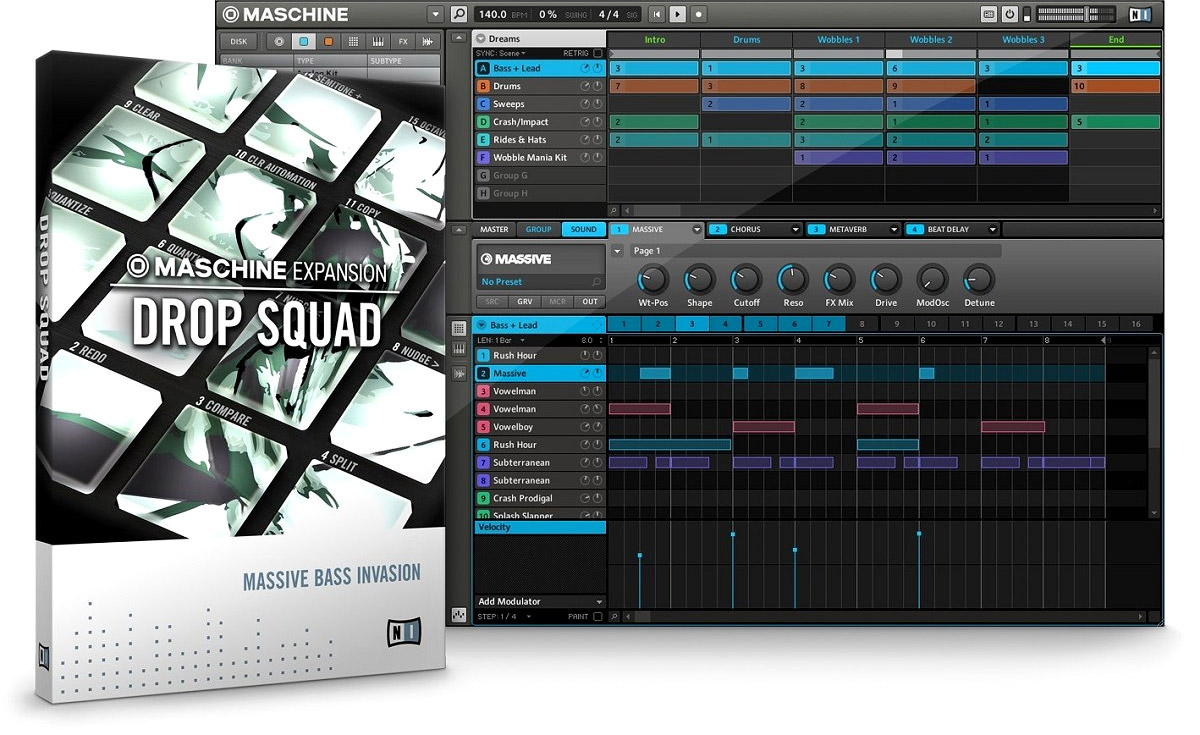Select the Projects browser filter icon
This screenshot has height=735, width=1200.
[277, 42]
